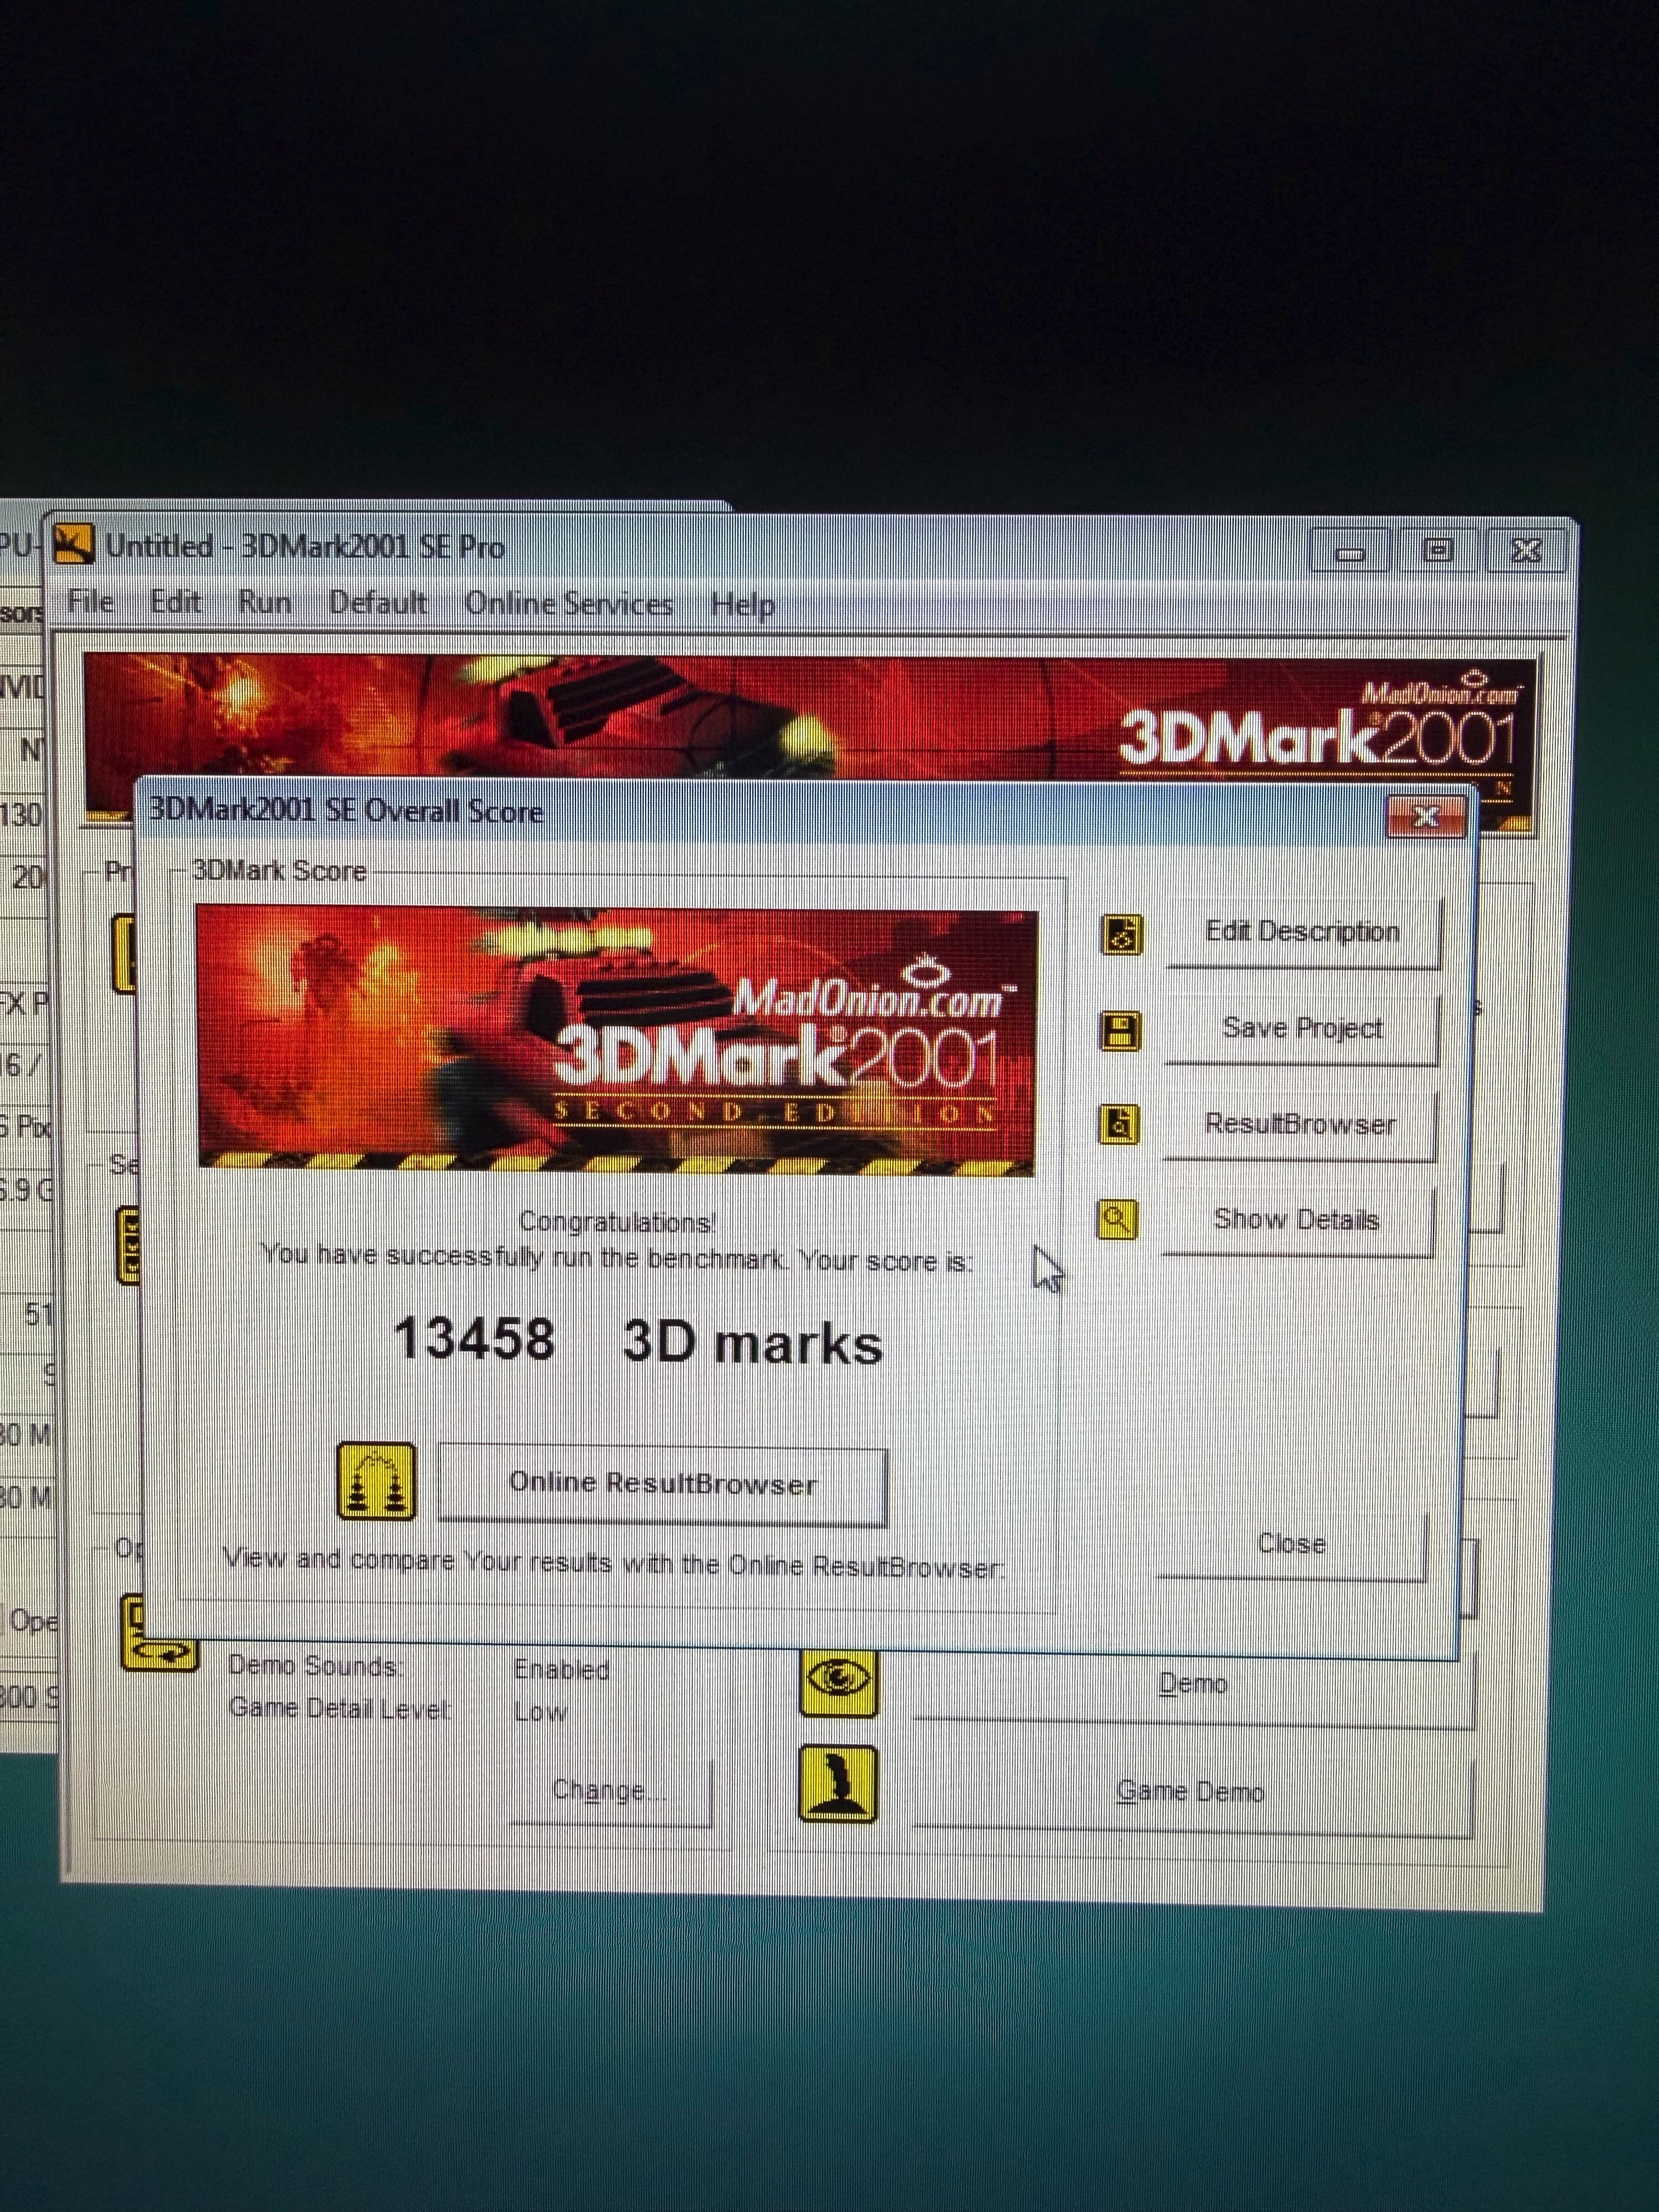The width and height of the screenshot is (1659, 2212).
Task: Open the Edit Description button
Action: 1303,932
